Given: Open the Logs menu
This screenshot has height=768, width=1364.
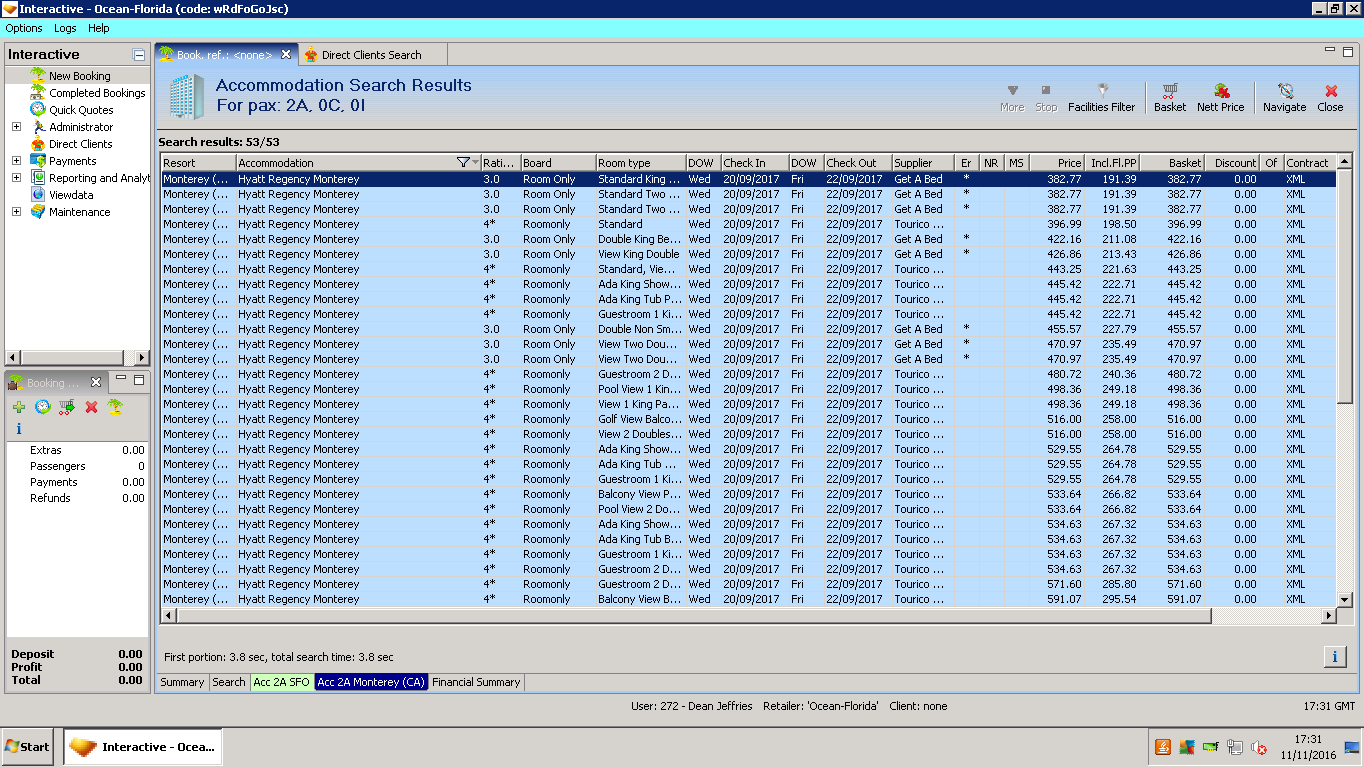Looking at the screenshot, I should click(65, 28).
